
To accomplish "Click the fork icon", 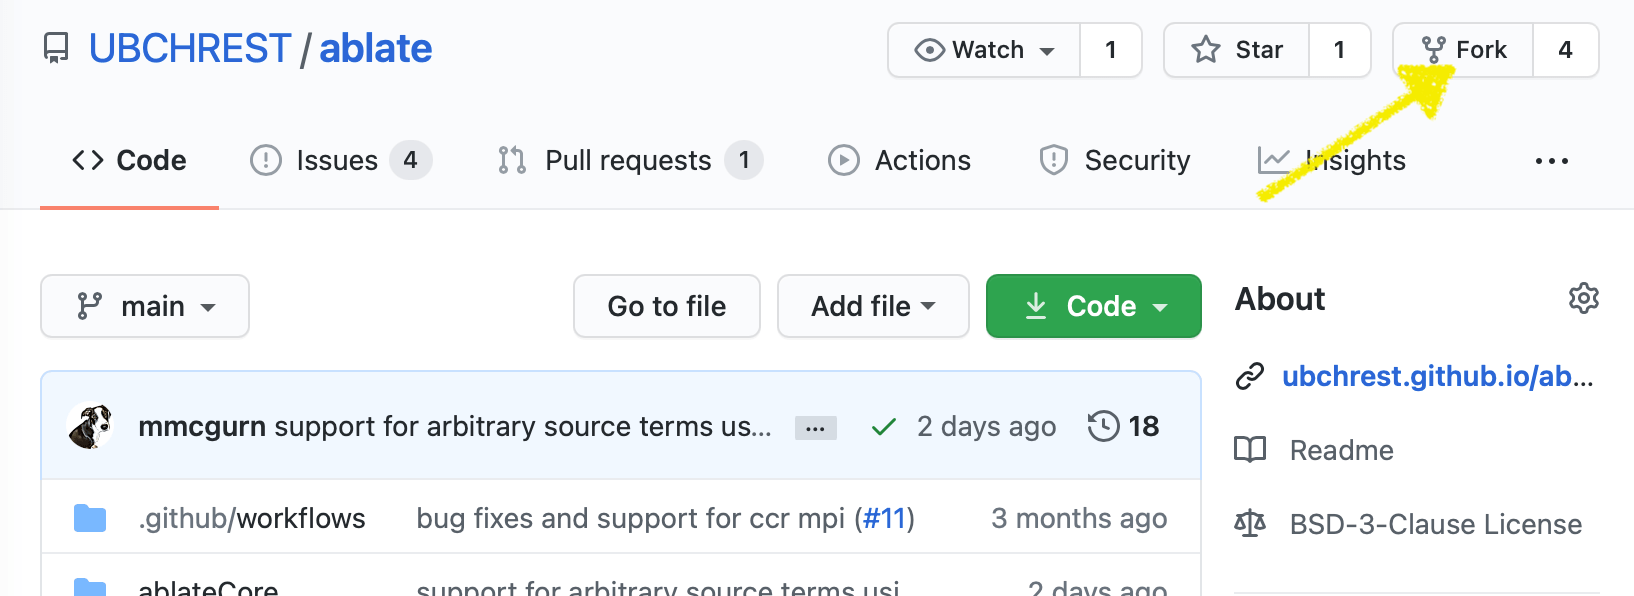I will [1434, 50].
